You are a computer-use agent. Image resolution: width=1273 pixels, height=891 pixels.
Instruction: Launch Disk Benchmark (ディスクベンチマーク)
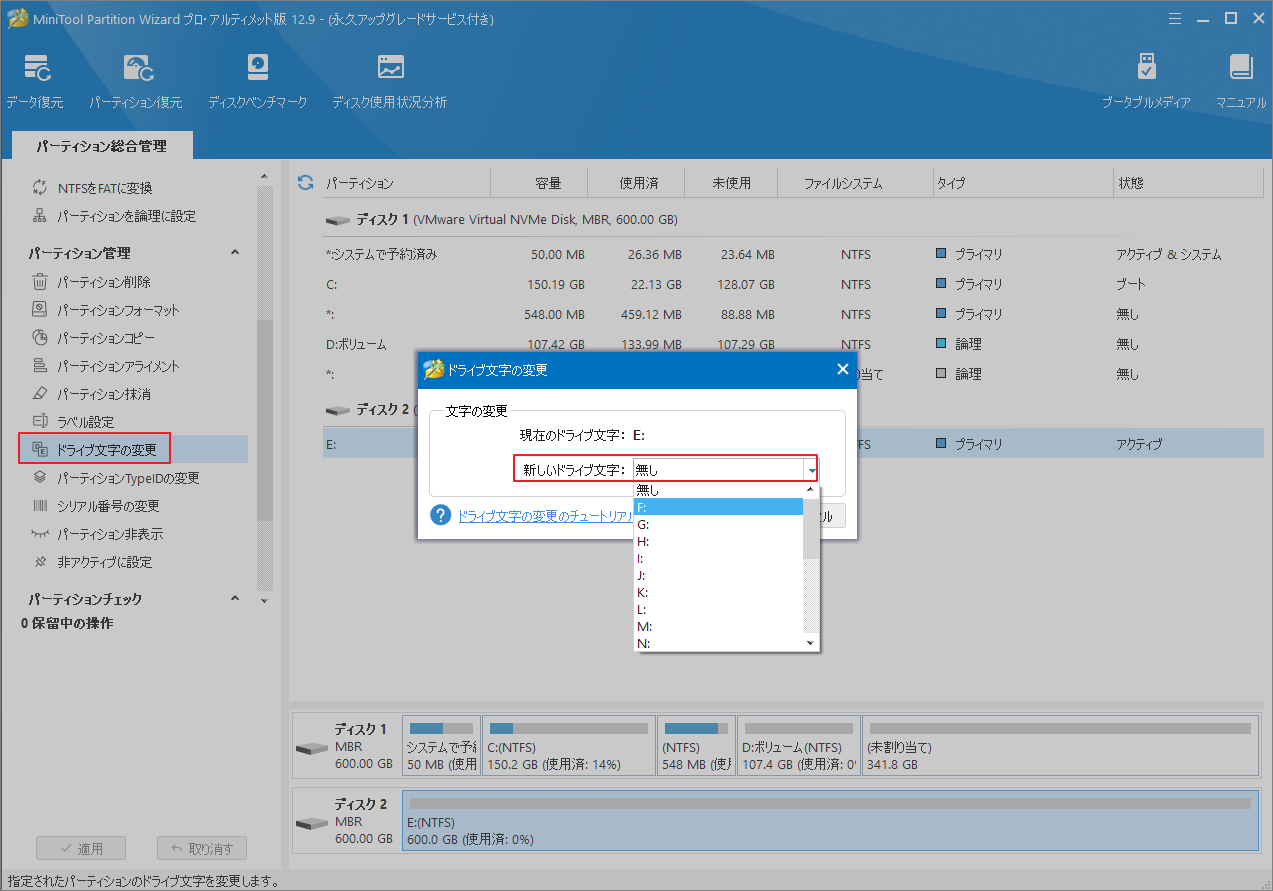click(x=258, y=82)
